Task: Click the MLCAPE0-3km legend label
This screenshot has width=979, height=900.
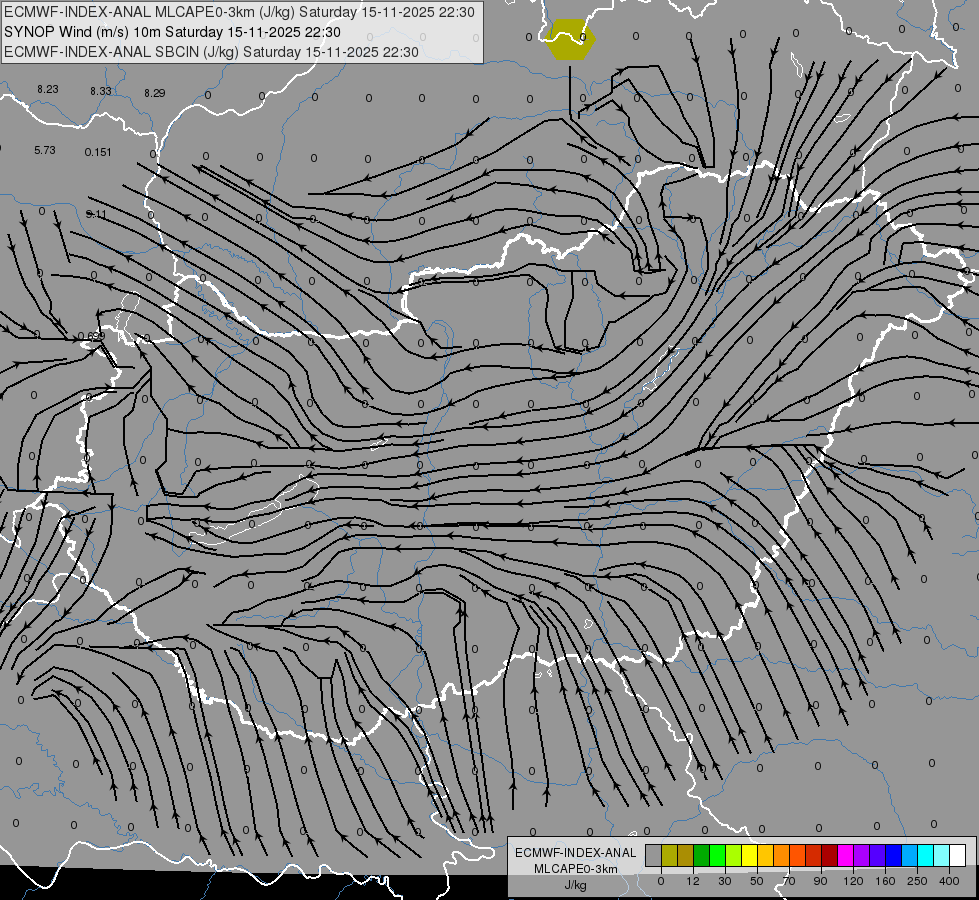Action: click(x=575, y=869)
